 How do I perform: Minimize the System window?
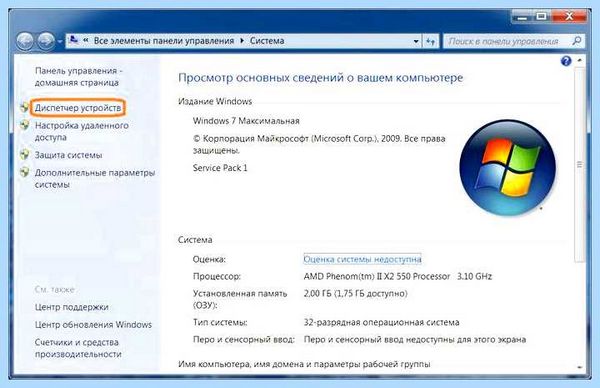pyautogui.click(x=522, y=16)
